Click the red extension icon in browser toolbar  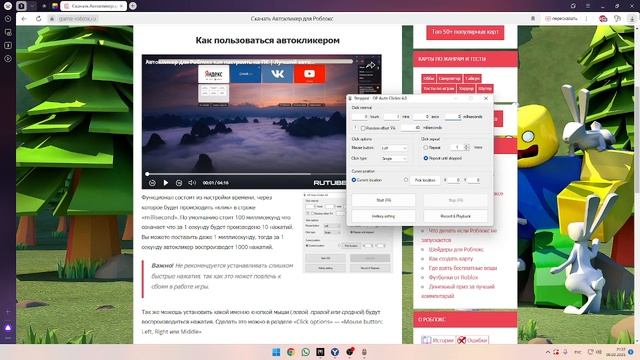tap(603, 19)
